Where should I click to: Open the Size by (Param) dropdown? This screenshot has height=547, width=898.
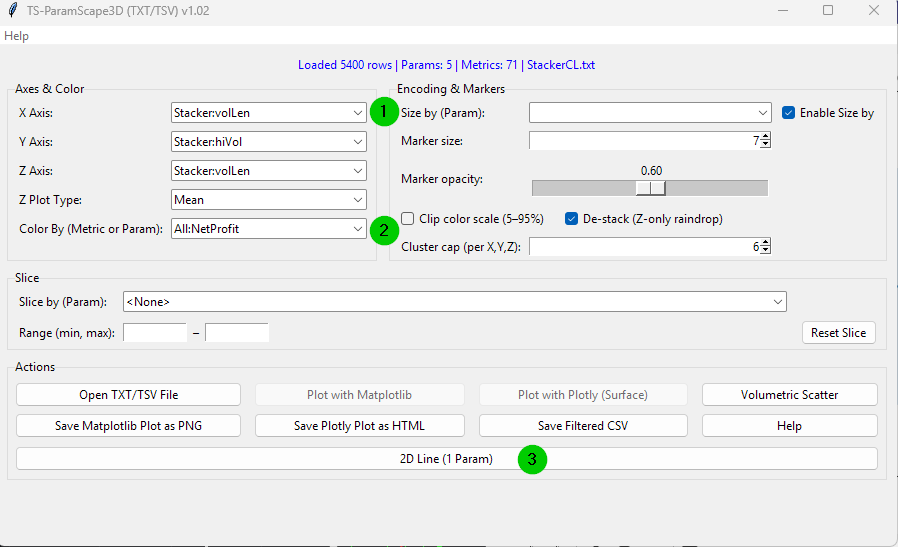pyautogui.click(x=650, y=113)
